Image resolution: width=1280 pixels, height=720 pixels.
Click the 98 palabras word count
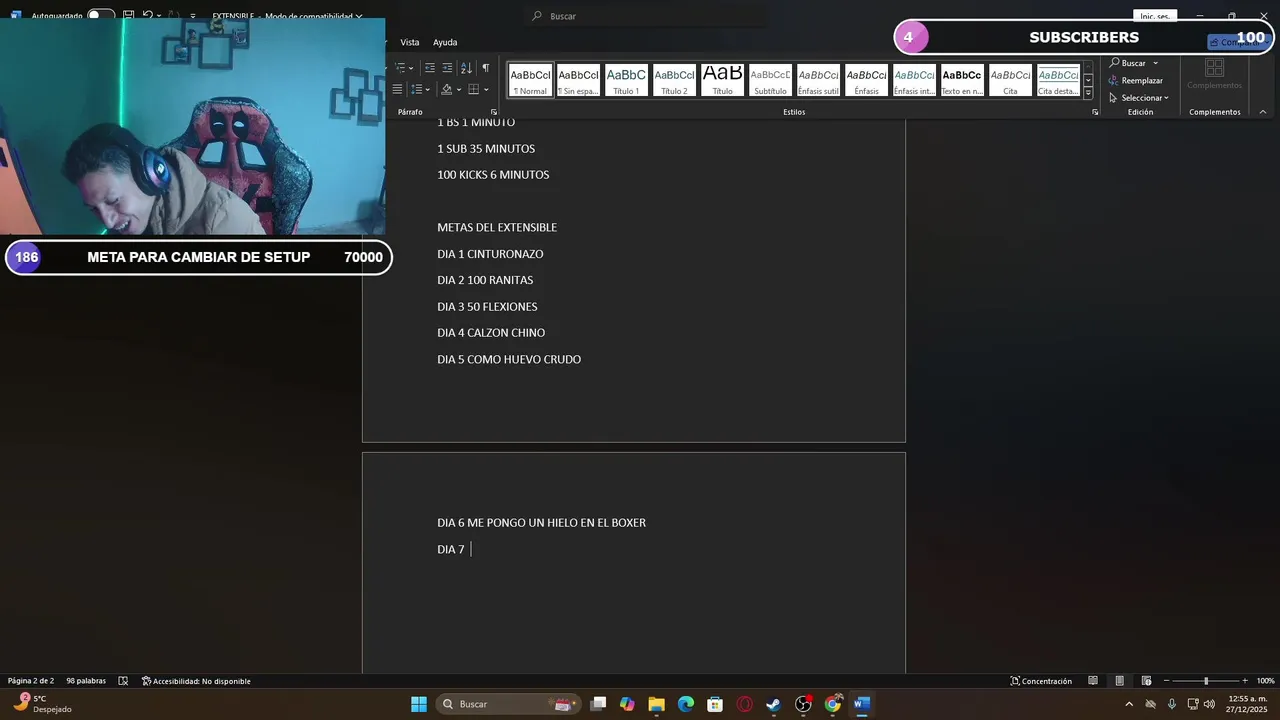pyautogui.click(x=86, y=681)
